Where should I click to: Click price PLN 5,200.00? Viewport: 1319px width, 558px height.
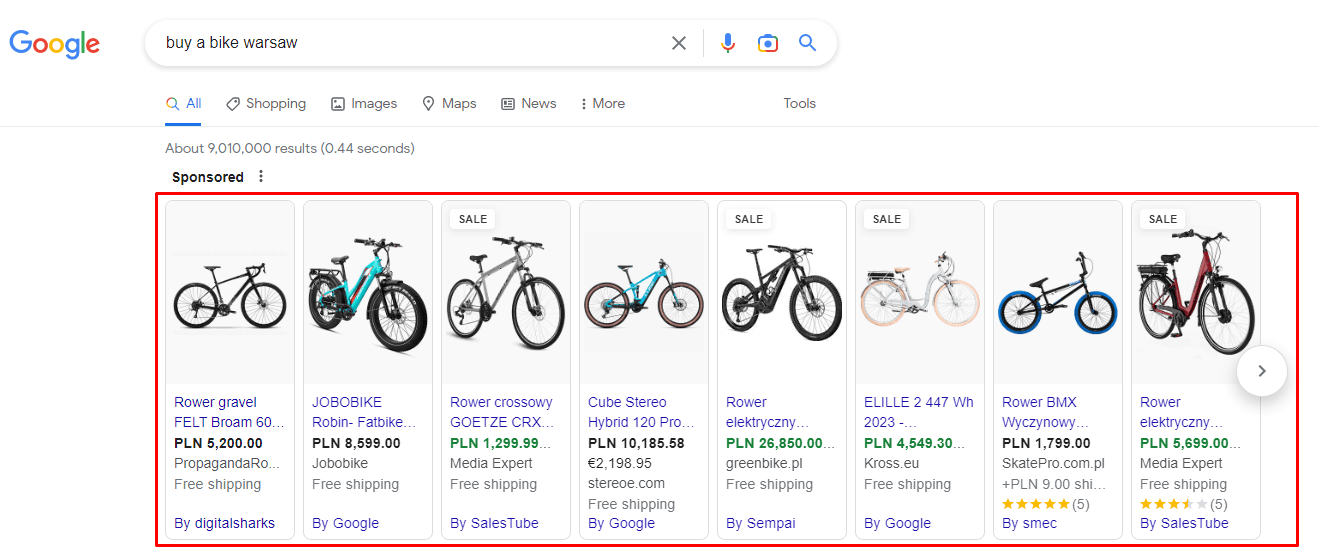(x=218, y=443)
